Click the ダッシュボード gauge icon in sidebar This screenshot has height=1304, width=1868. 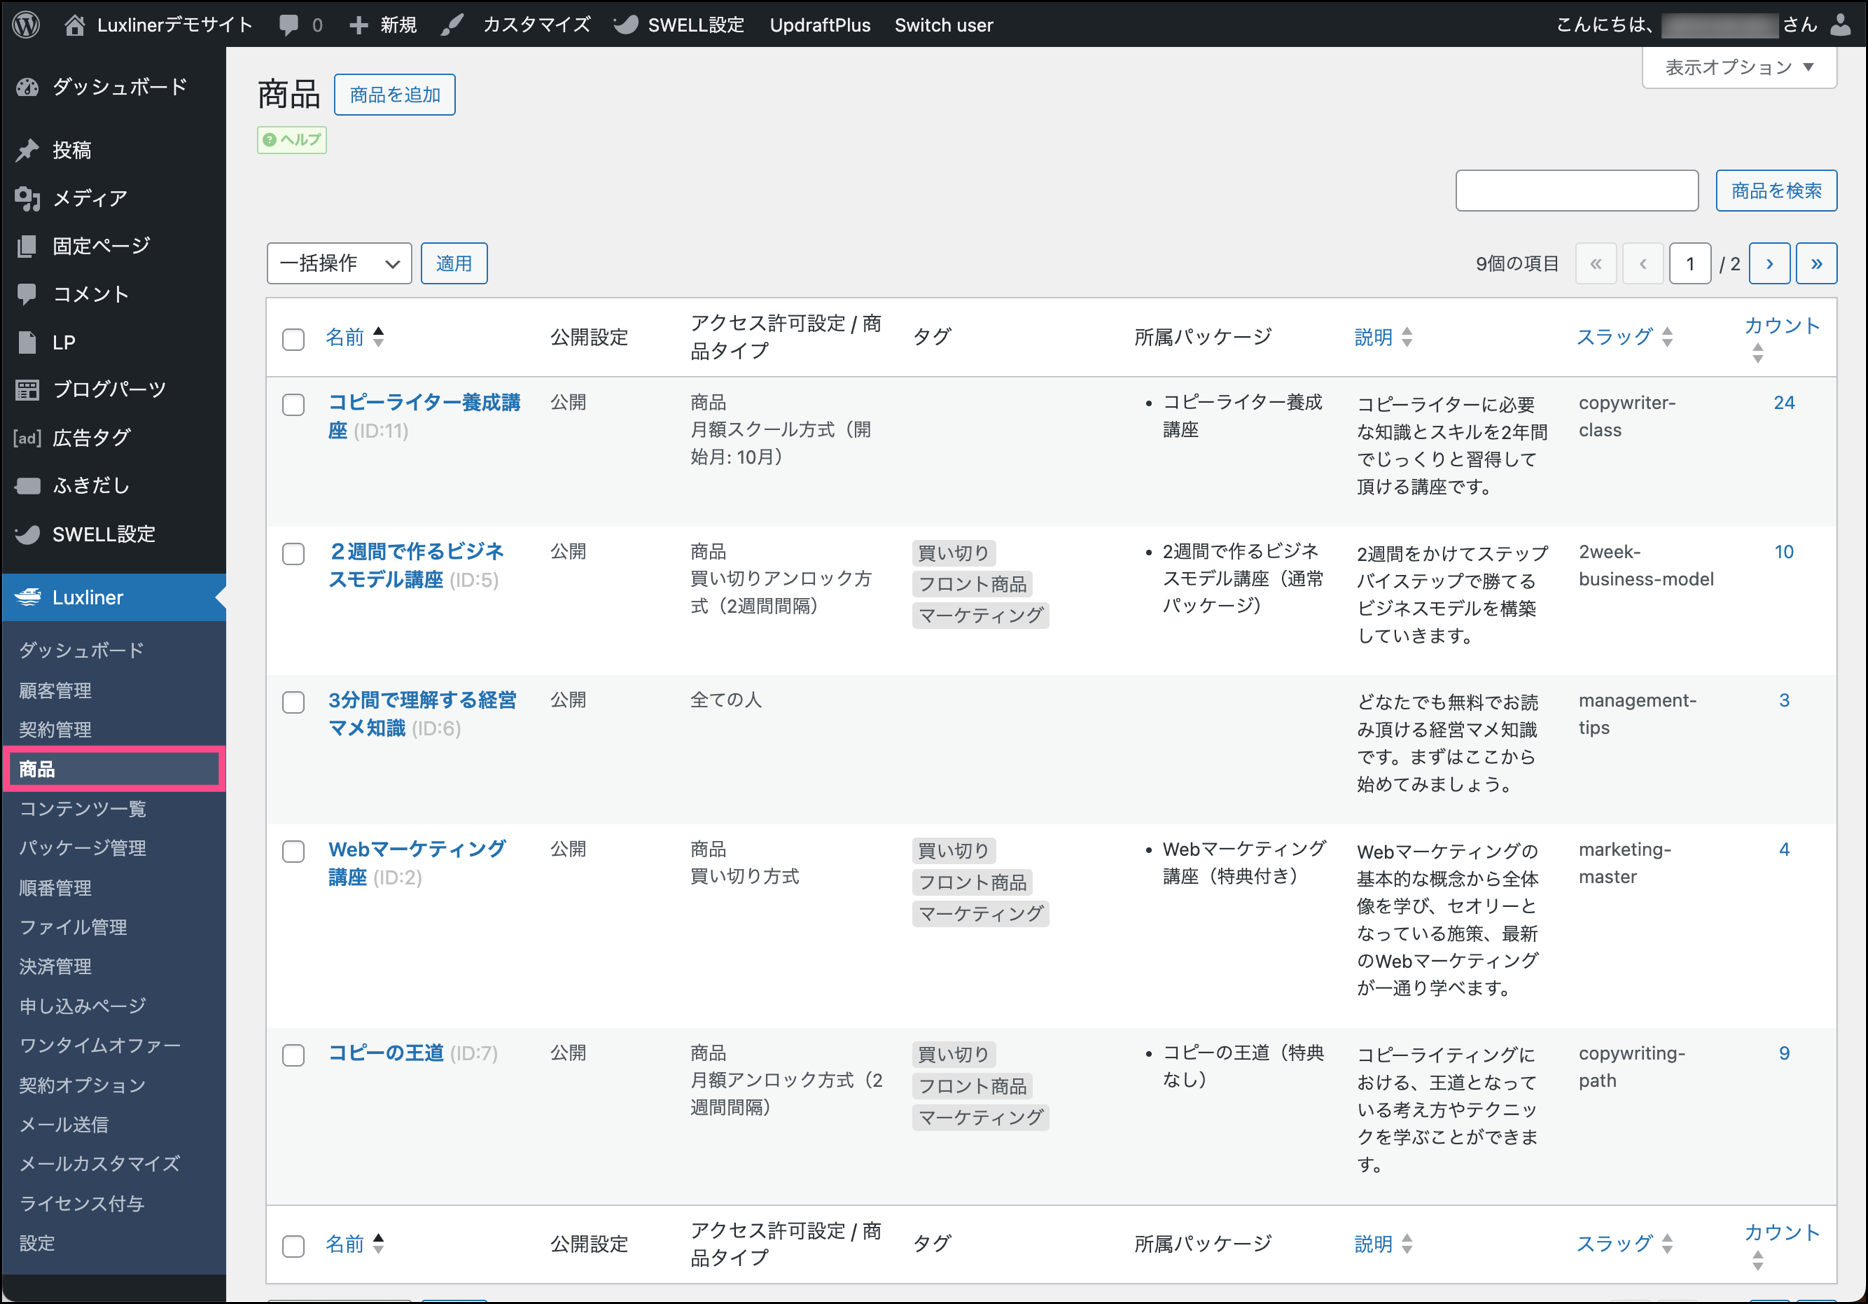pyautogui.click(x=28, y=88)
